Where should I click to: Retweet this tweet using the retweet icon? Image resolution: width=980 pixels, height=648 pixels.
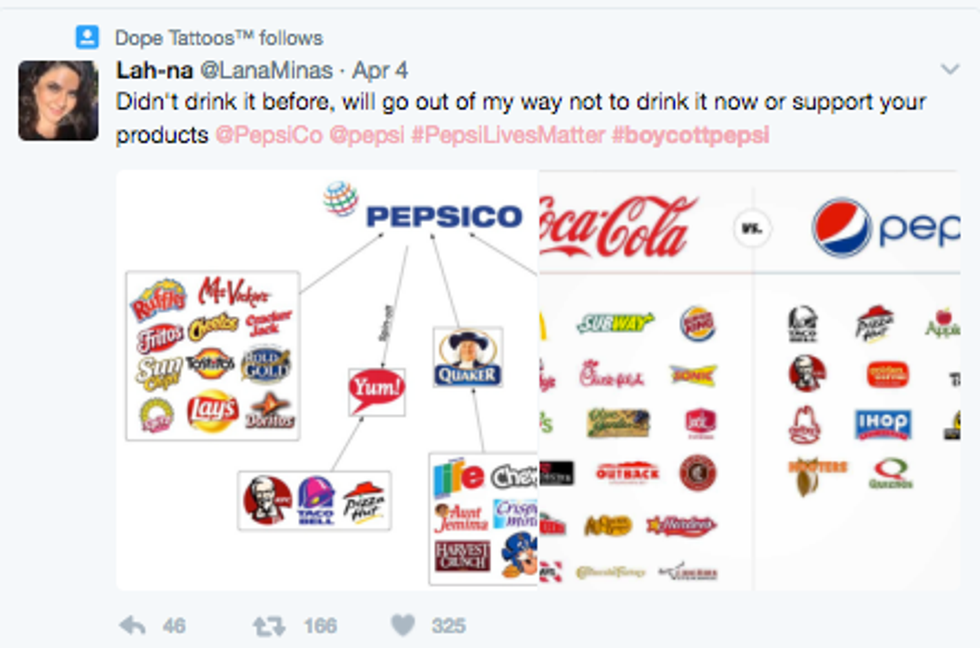point(267,625)
